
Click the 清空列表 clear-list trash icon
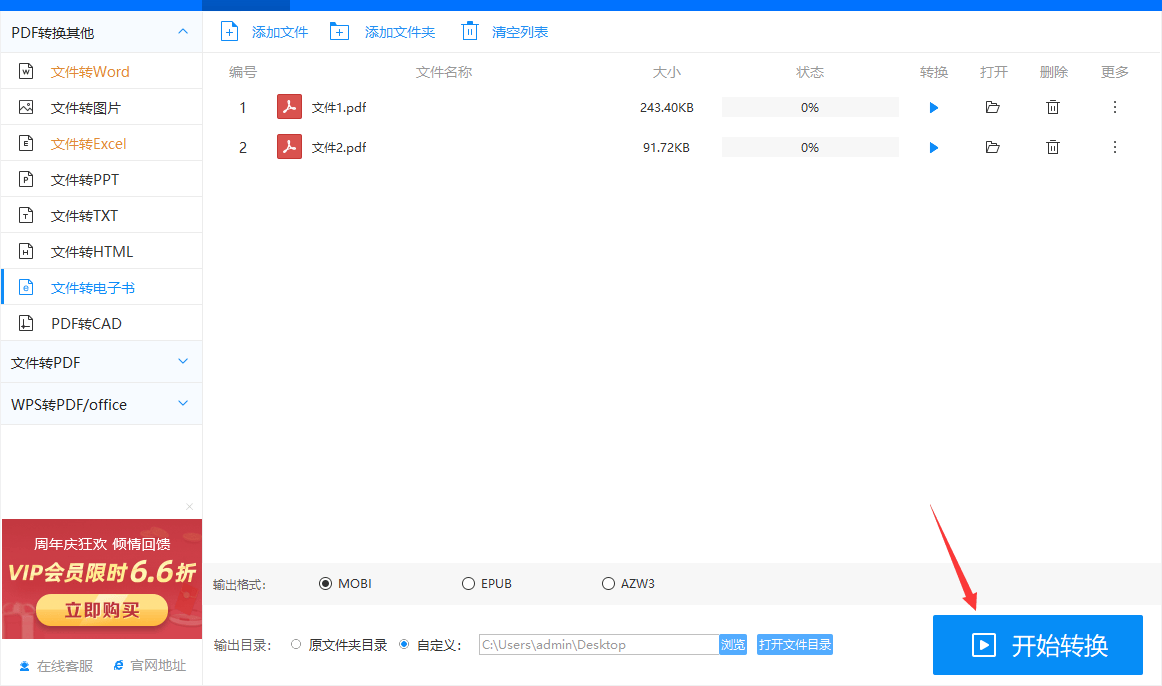(x=470, y=31)
